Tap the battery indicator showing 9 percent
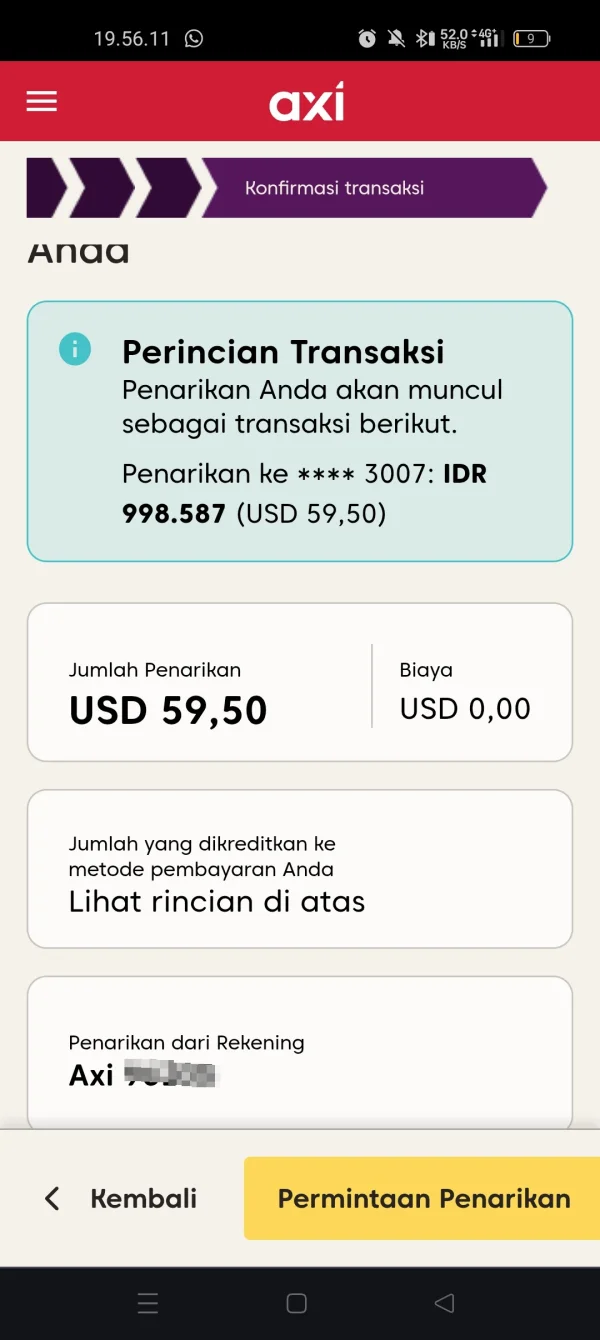 [x=530, y=36]
